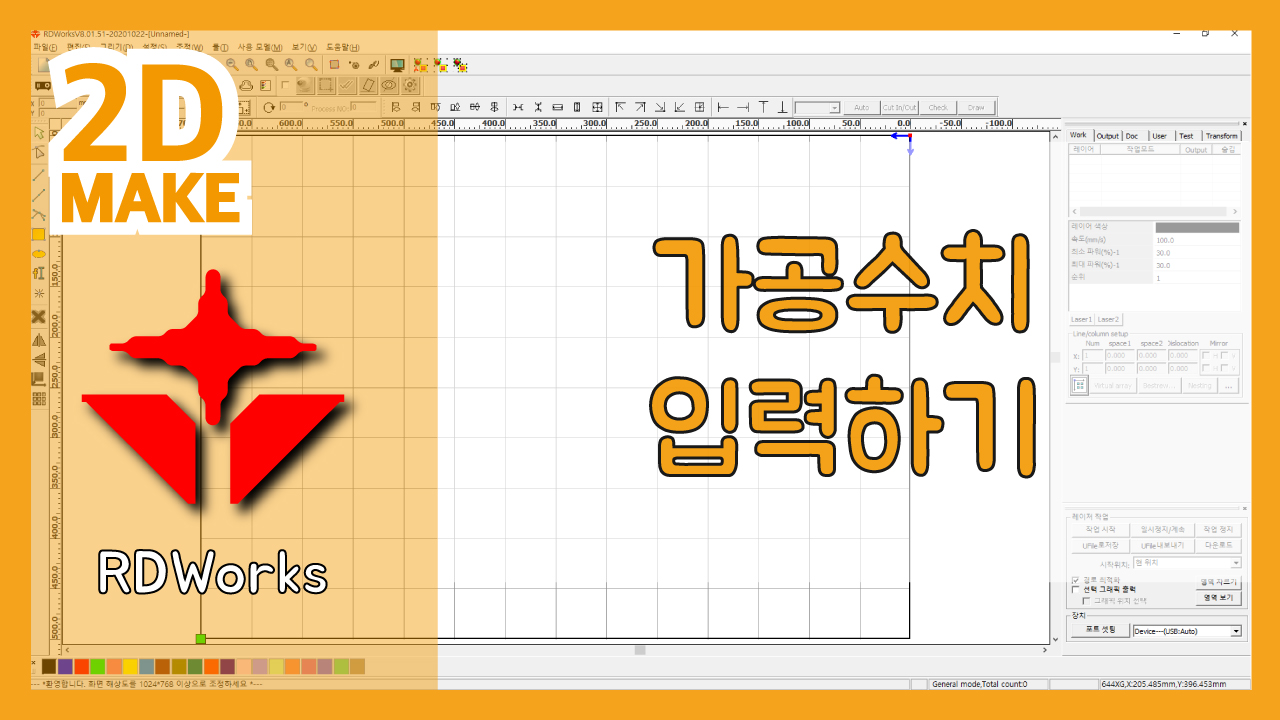Viewport: 1280px width, 720px height.
Task: Toggle Mirror V checkbox in Y row
Action: coord(1224,368)
